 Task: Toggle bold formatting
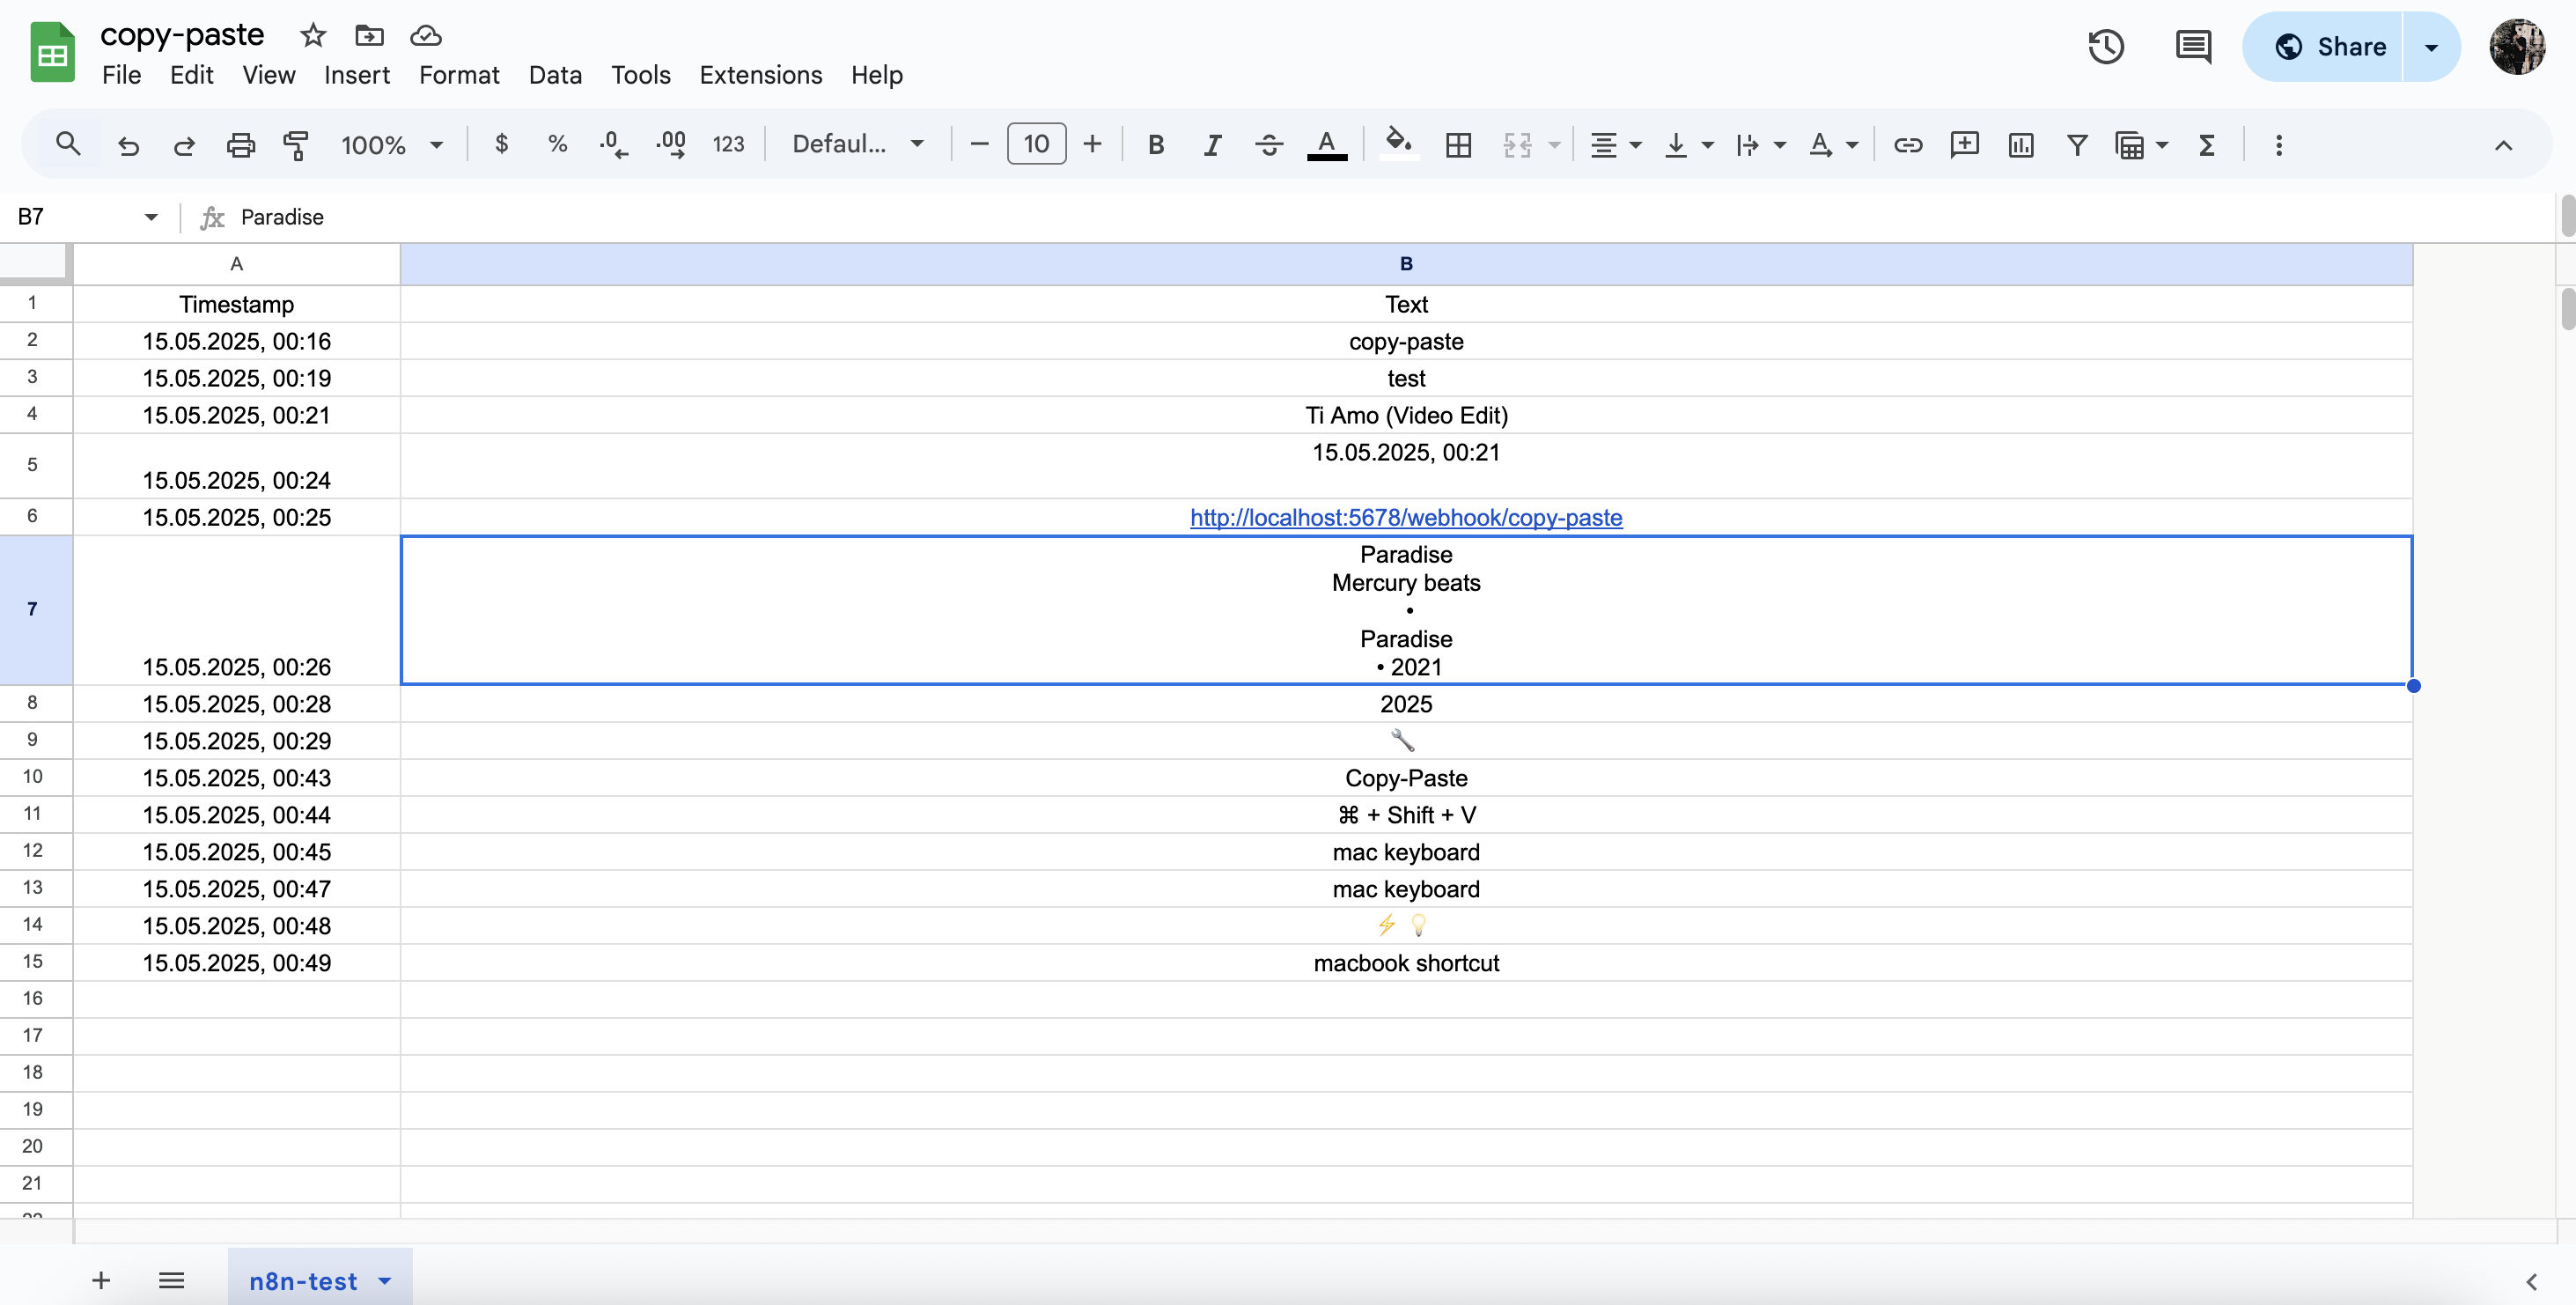point(1155,145)
